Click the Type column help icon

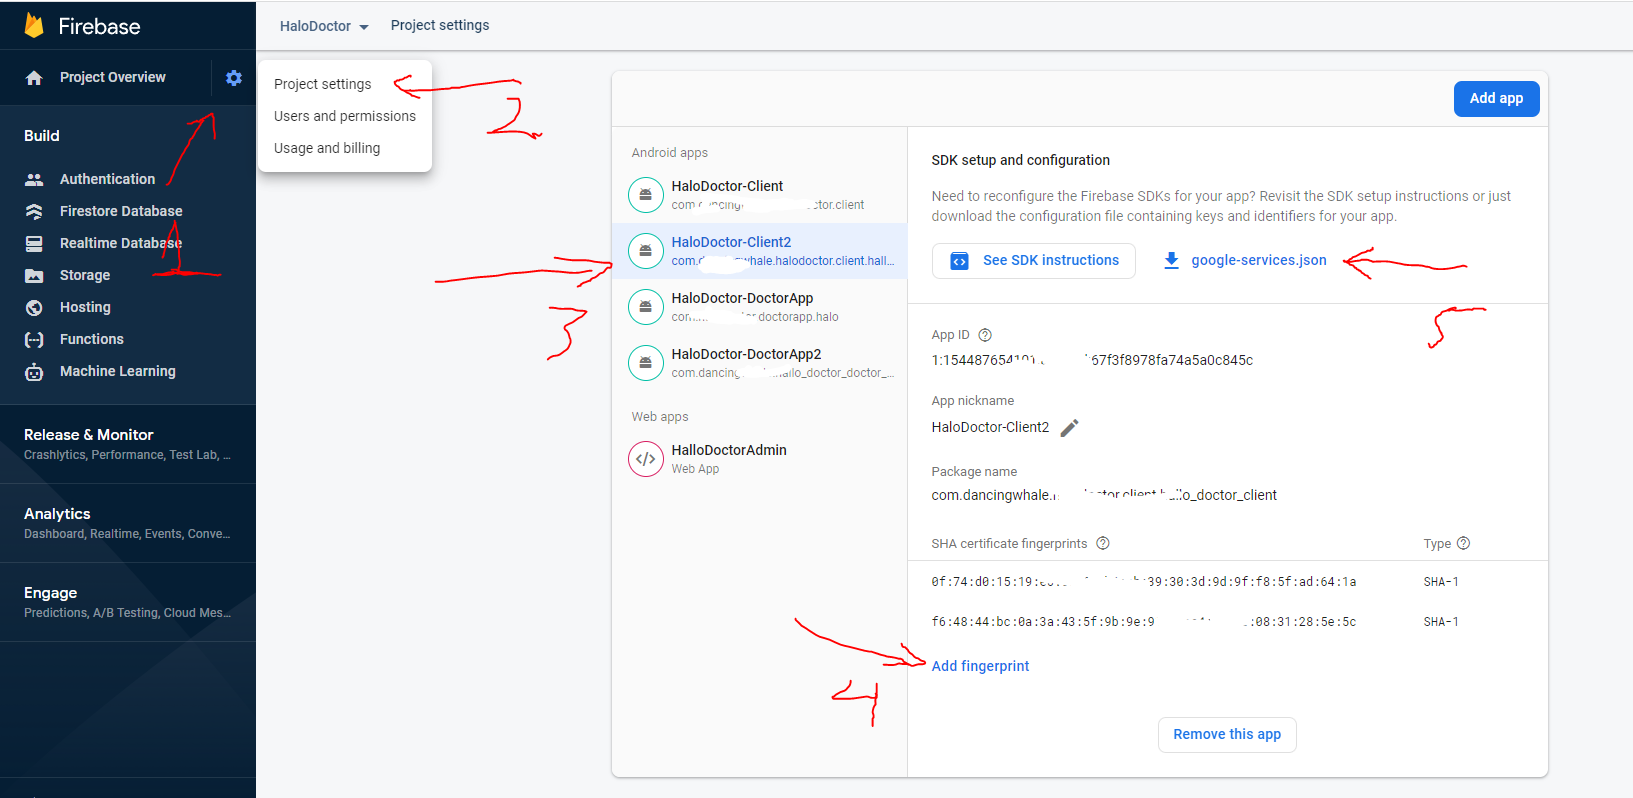coord(1463,543)
